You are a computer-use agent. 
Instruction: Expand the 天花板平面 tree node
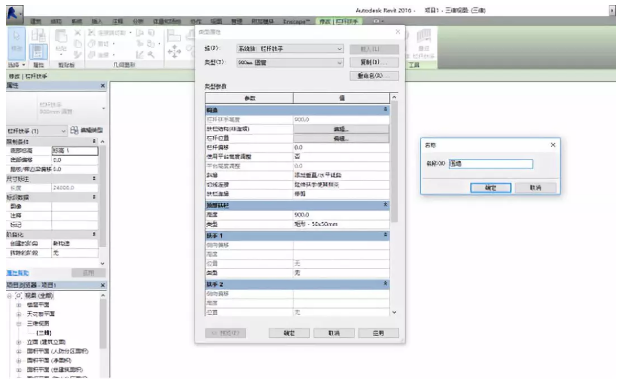(x=19, y=314)
